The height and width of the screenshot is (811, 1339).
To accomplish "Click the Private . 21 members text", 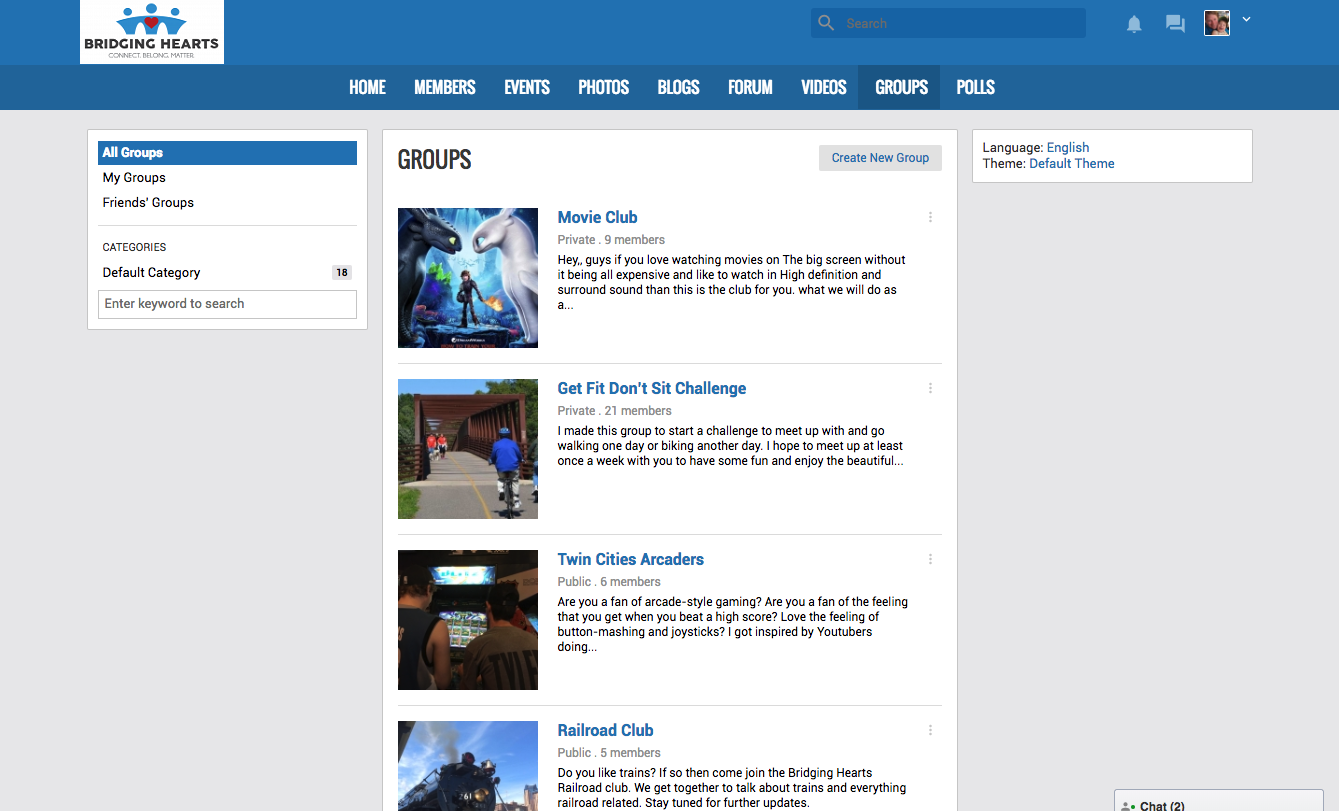I will pyautogui.click(x=614, y=411).
